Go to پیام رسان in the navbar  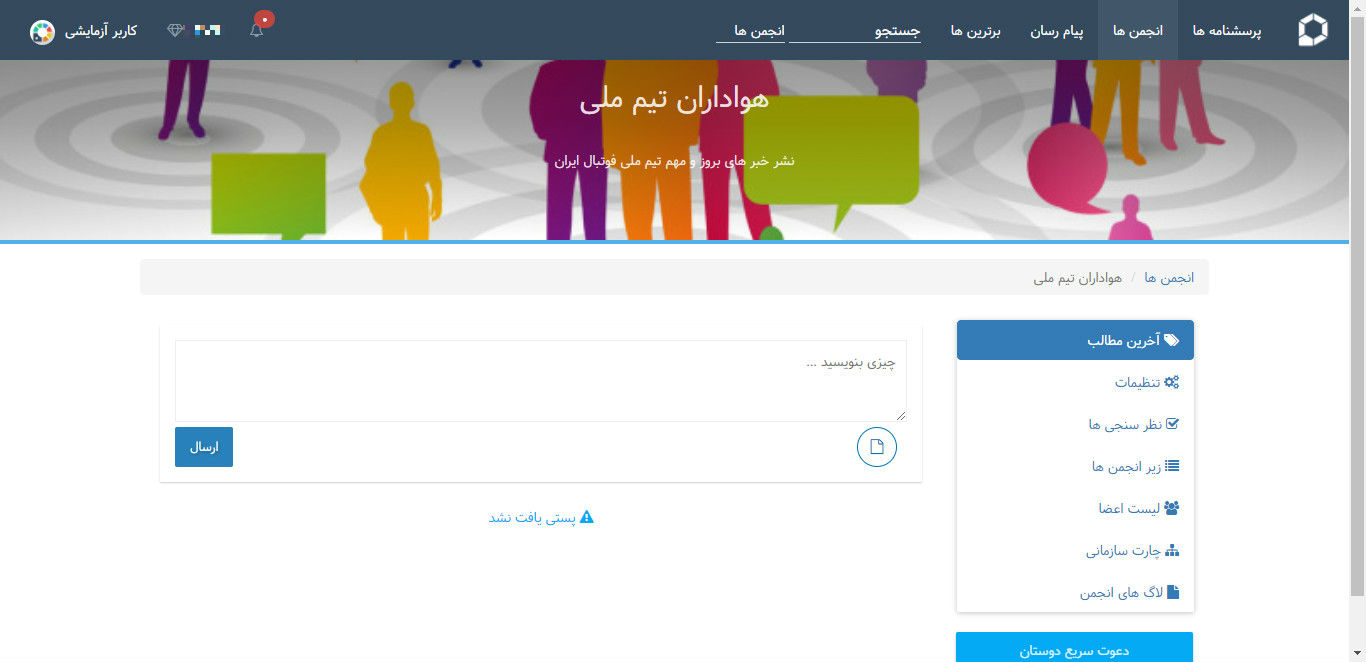[1057, 31]
